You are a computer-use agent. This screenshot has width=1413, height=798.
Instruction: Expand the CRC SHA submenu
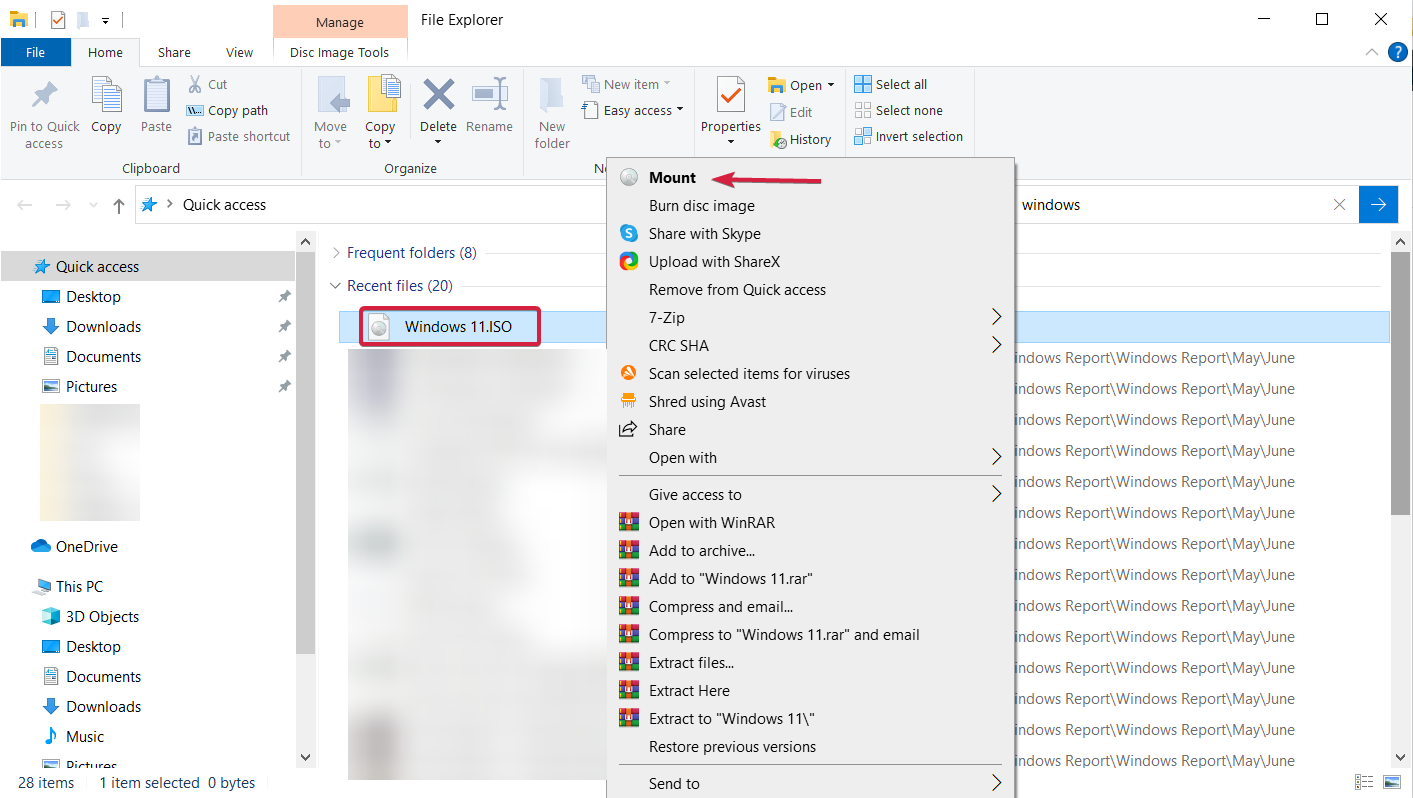(810, 346)
